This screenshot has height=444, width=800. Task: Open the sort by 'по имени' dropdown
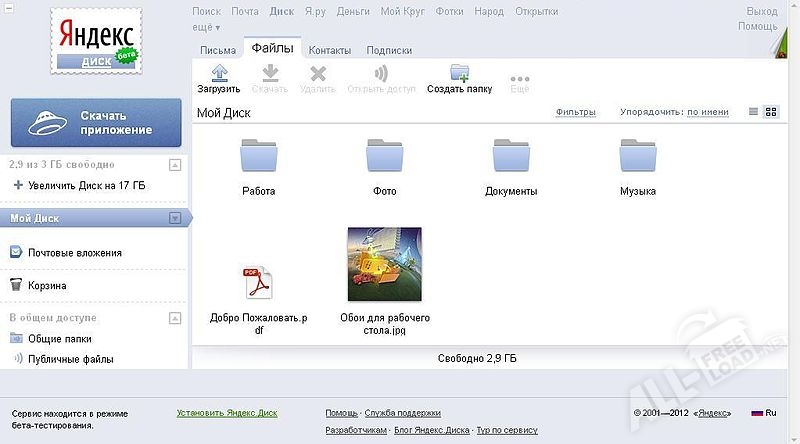coord(707,113)
